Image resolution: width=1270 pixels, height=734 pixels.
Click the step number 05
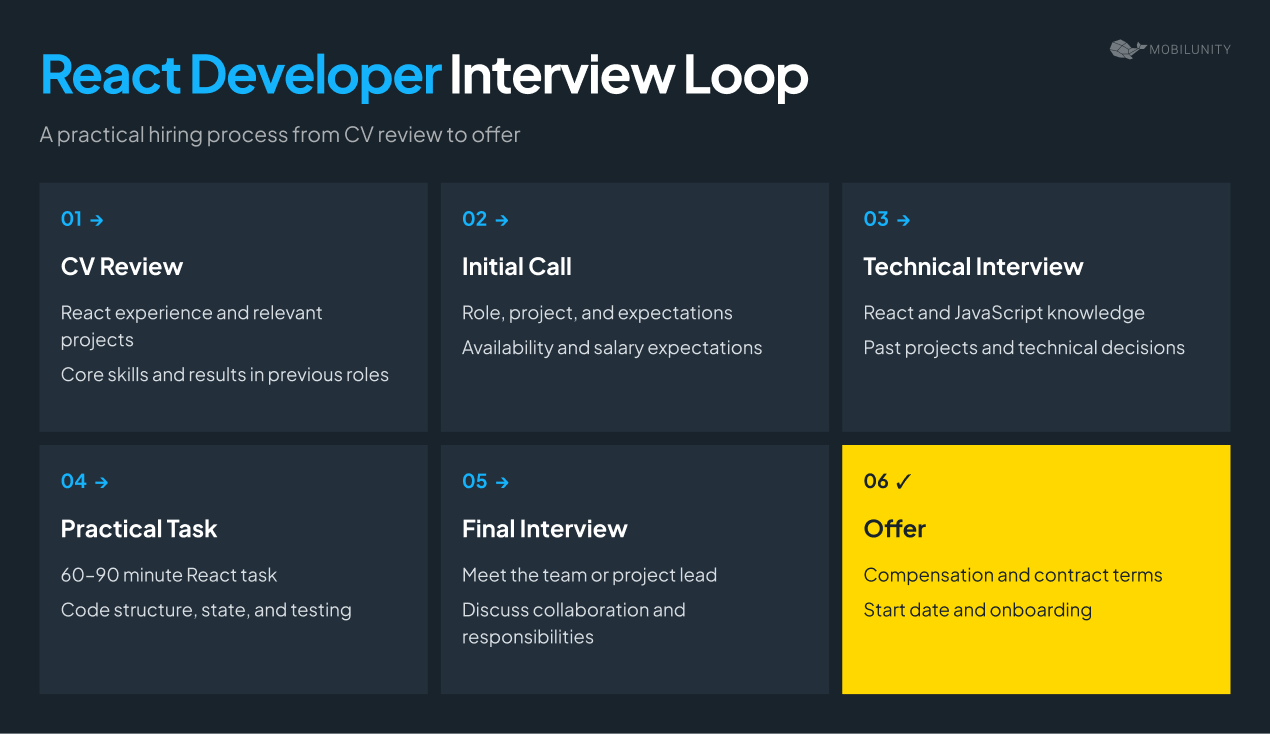tap(475, 481)
